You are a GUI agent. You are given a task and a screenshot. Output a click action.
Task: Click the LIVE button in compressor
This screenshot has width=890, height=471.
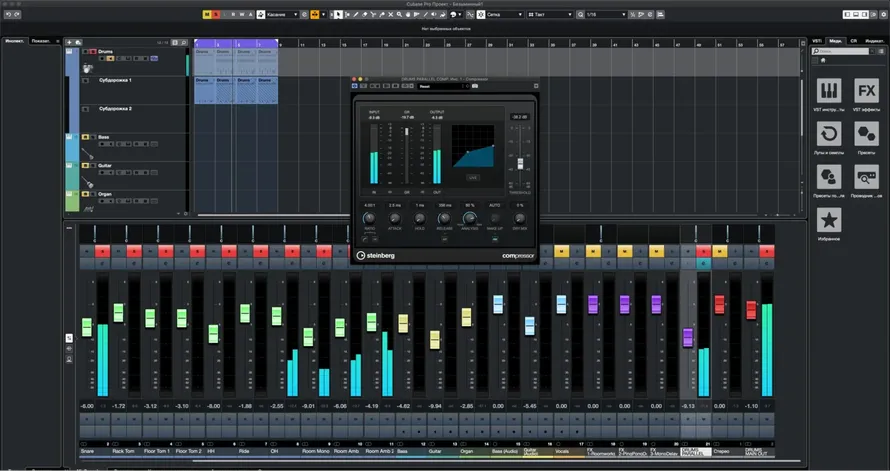(x=473, y=178)
